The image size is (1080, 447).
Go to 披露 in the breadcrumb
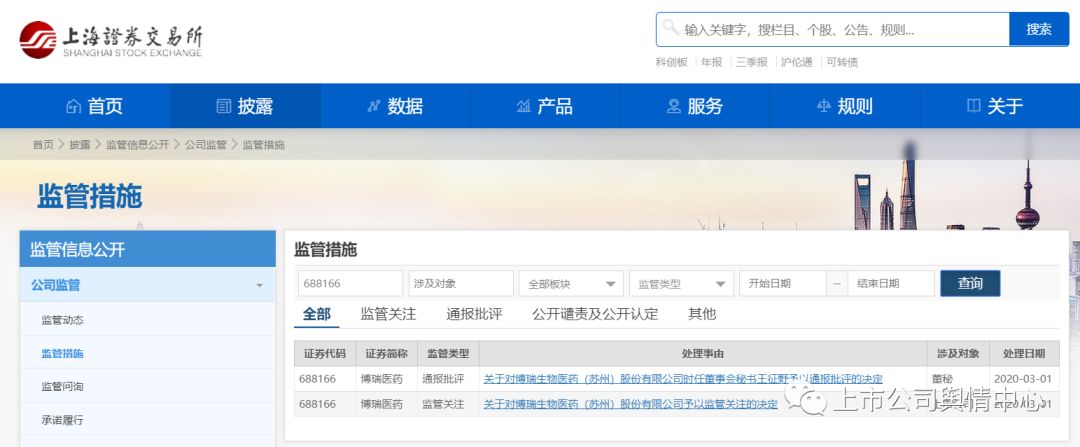pos(79,145)
